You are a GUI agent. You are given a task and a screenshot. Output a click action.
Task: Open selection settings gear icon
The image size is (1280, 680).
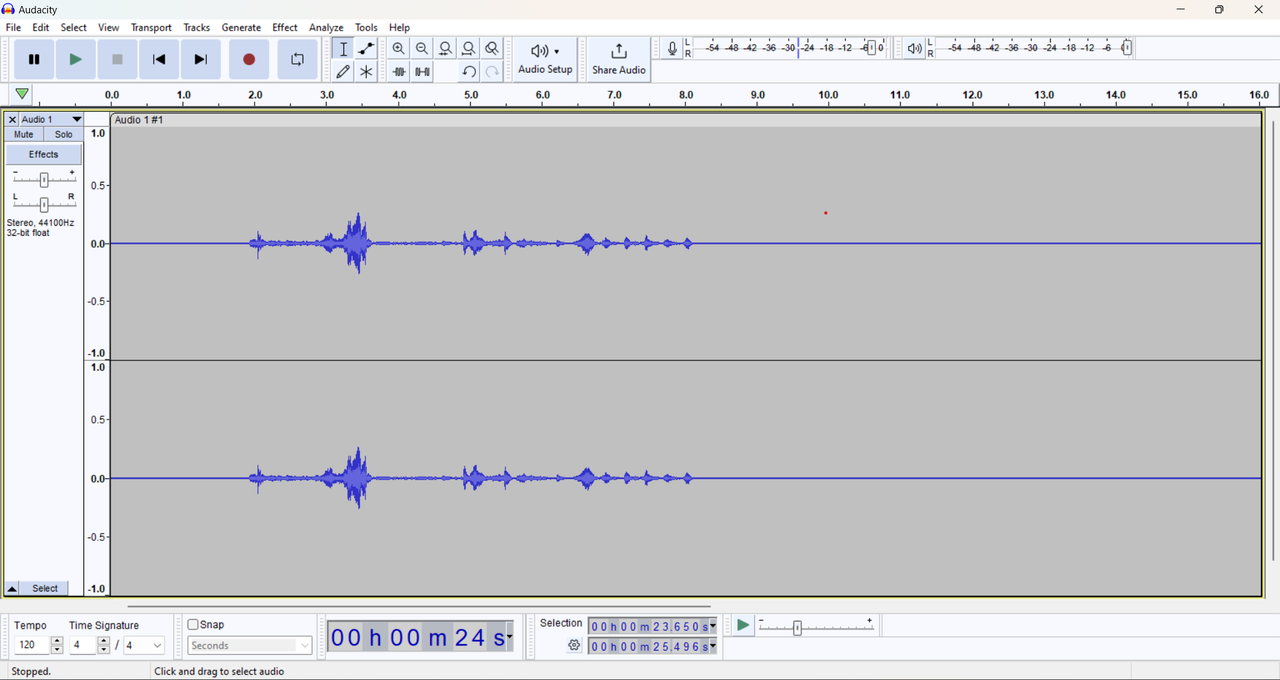[x=574, y=646]
